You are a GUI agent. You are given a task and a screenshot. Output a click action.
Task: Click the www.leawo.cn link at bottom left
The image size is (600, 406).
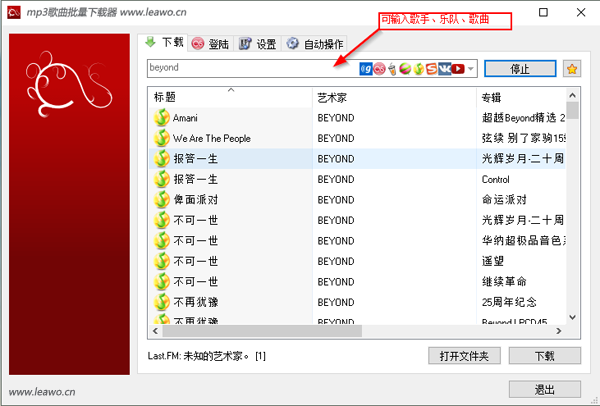click(42, 392)
